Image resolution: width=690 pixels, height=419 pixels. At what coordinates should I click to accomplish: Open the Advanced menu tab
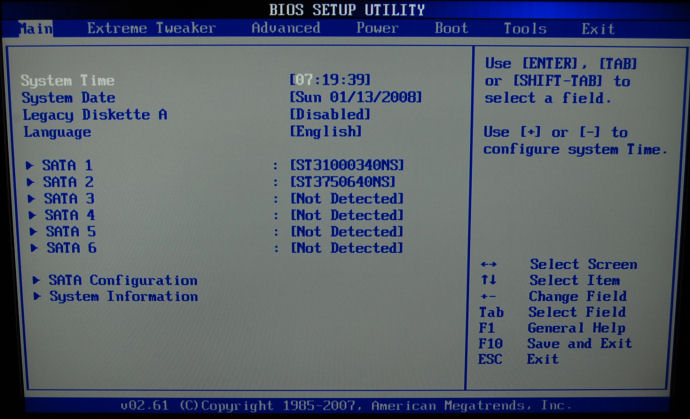pyautogui.click(x=286, y=28)
